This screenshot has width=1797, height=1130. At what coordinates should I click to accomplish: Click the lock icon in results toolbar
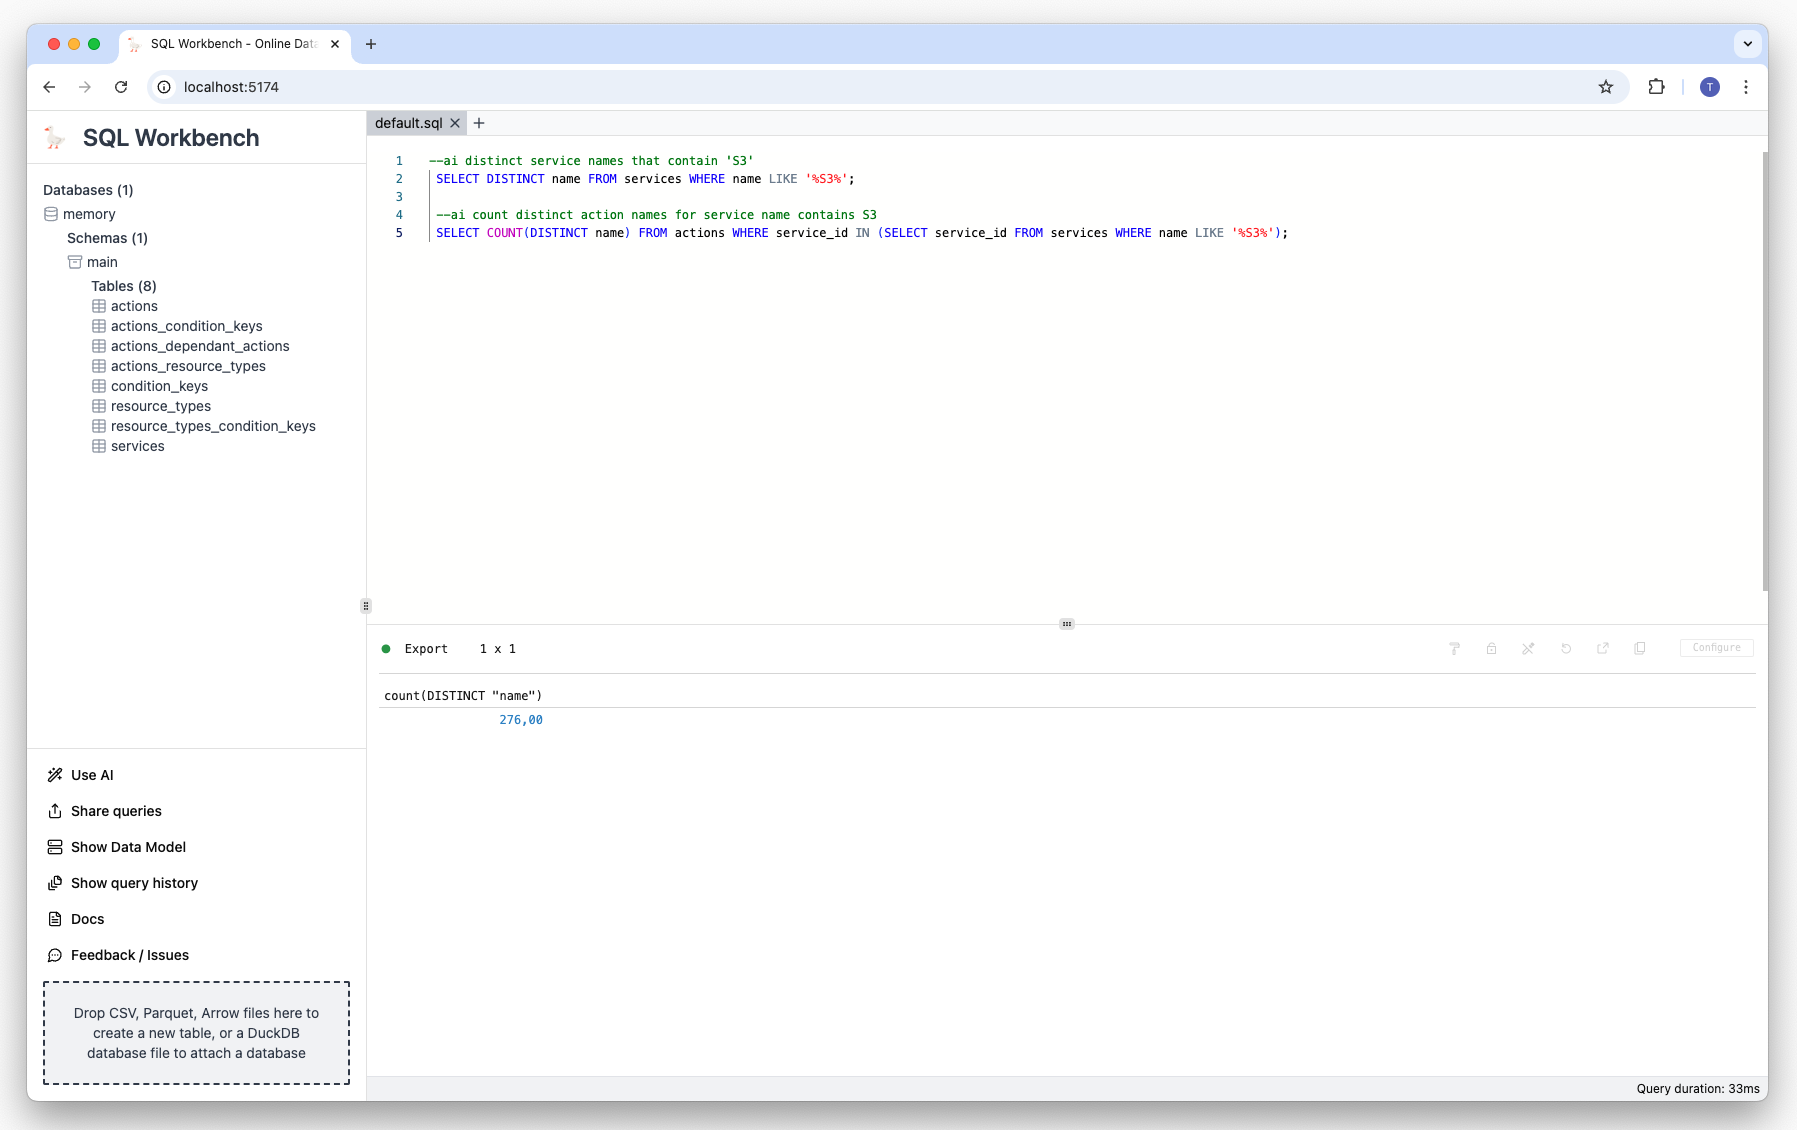point(1491,648)
